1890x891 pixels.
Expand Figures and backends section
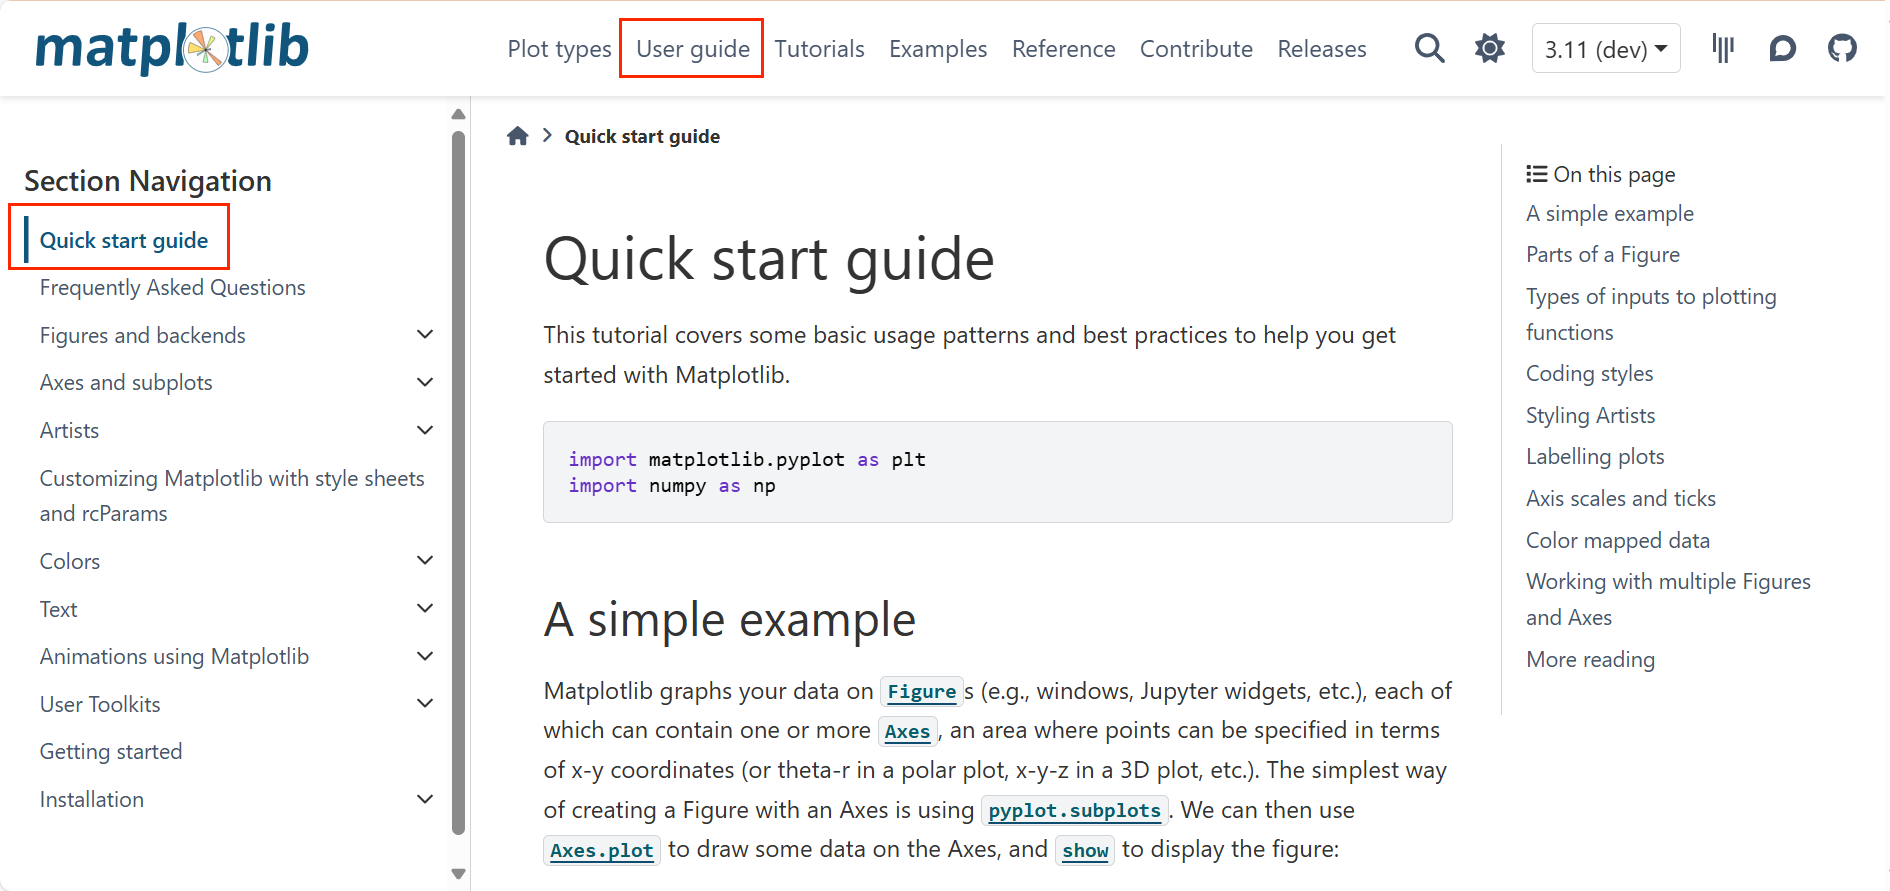425,334
